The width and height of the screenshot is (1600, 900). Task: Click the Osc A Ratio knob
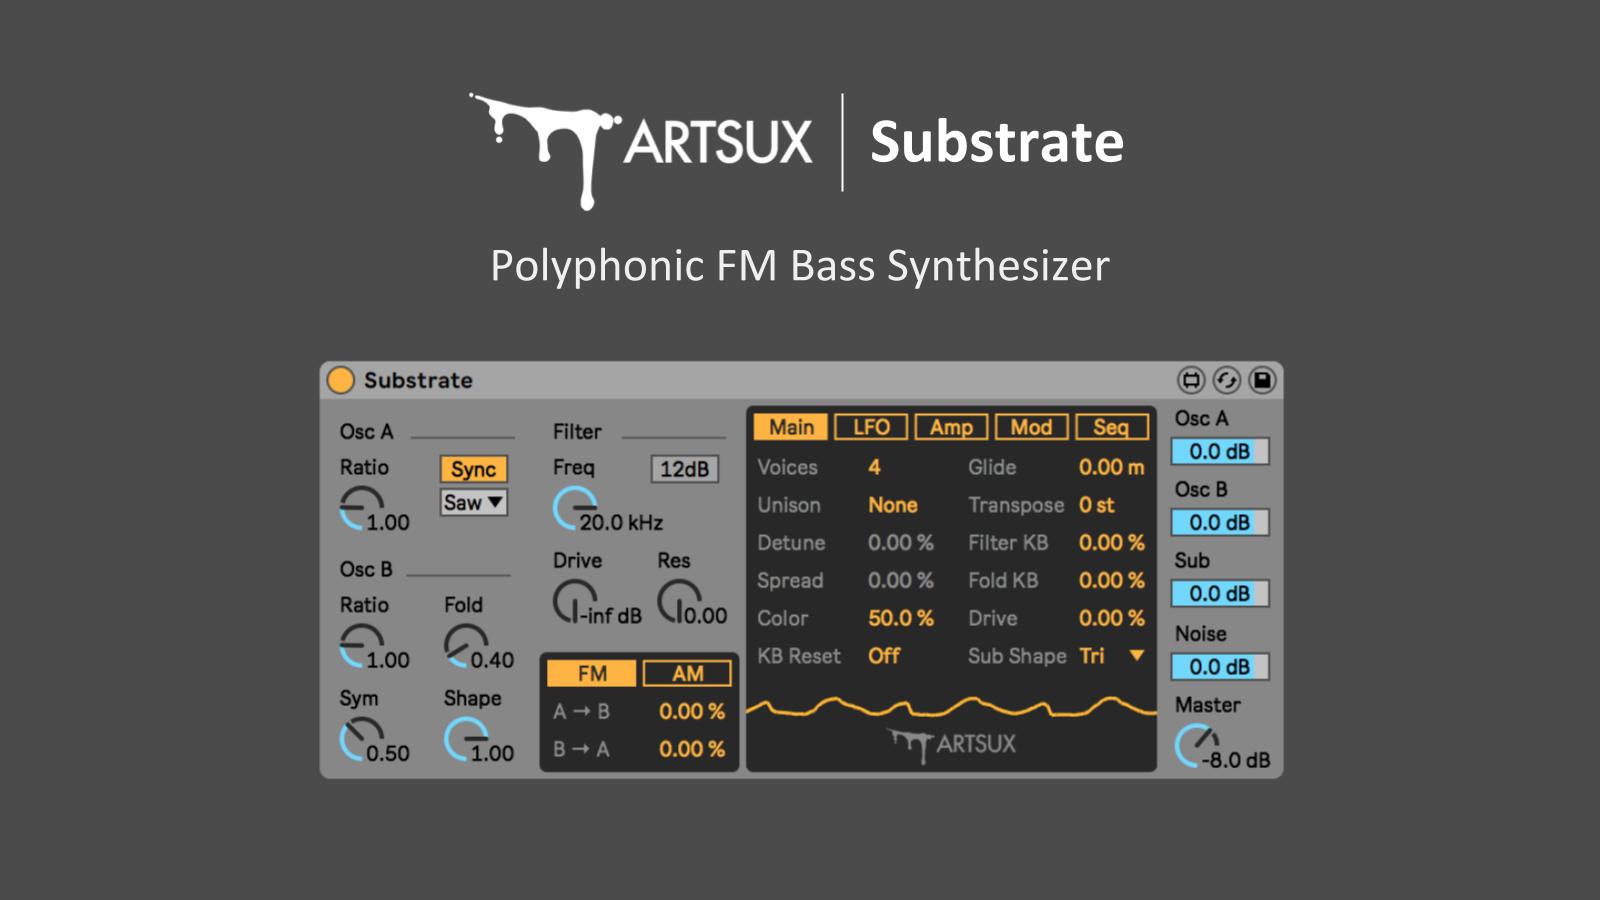360,508
